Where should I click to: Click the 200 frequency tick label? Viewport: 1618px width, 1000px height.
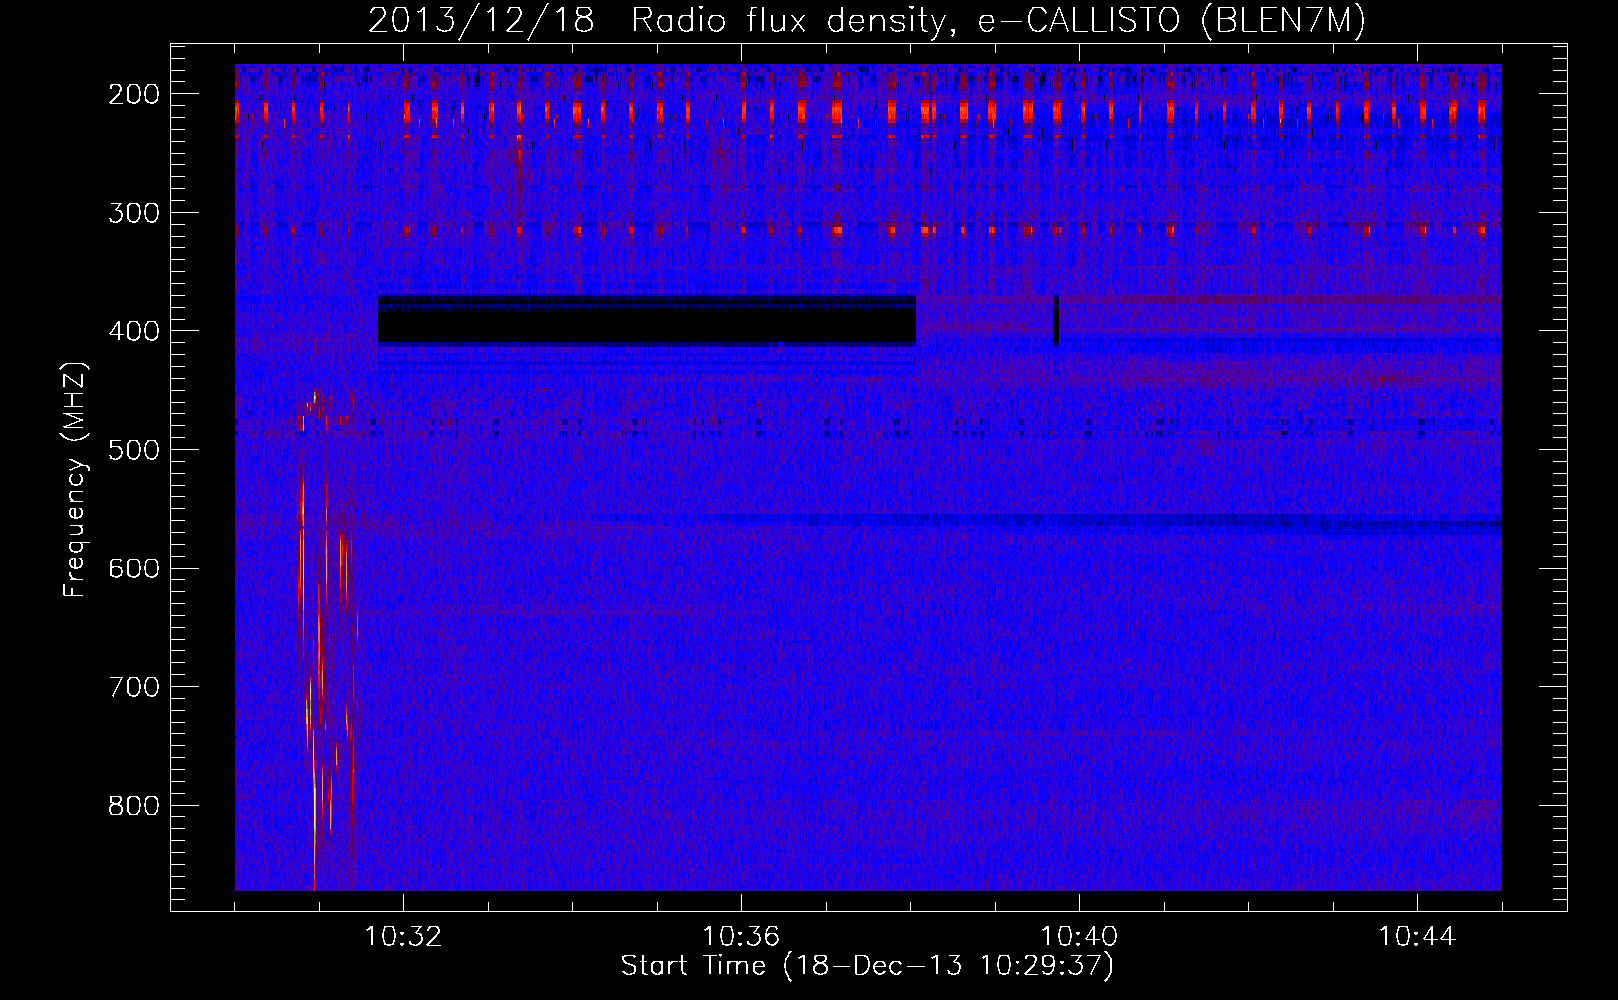point(133,94)
